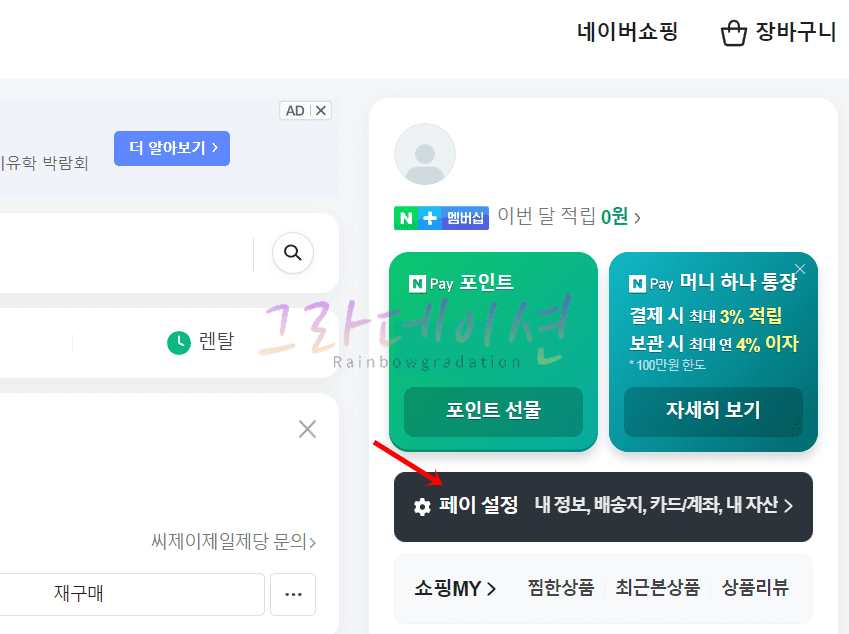This screenshot has width=849, height=634.
Task: Close the ad with the X
Action: (x=321, y=110)
